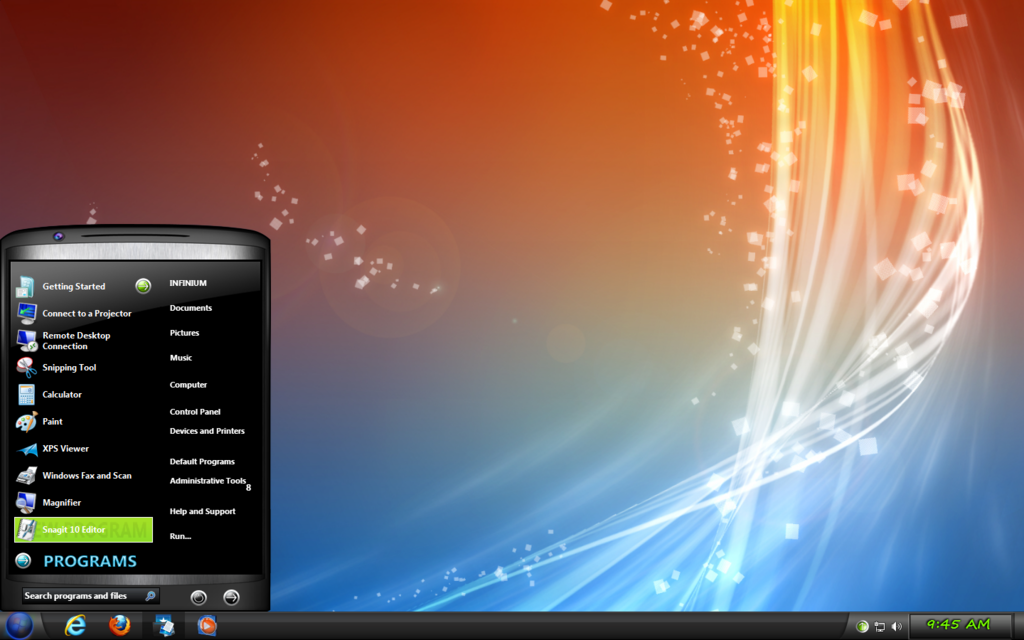
Task: Open Help and Support link
Action: (x=202, y=511)
